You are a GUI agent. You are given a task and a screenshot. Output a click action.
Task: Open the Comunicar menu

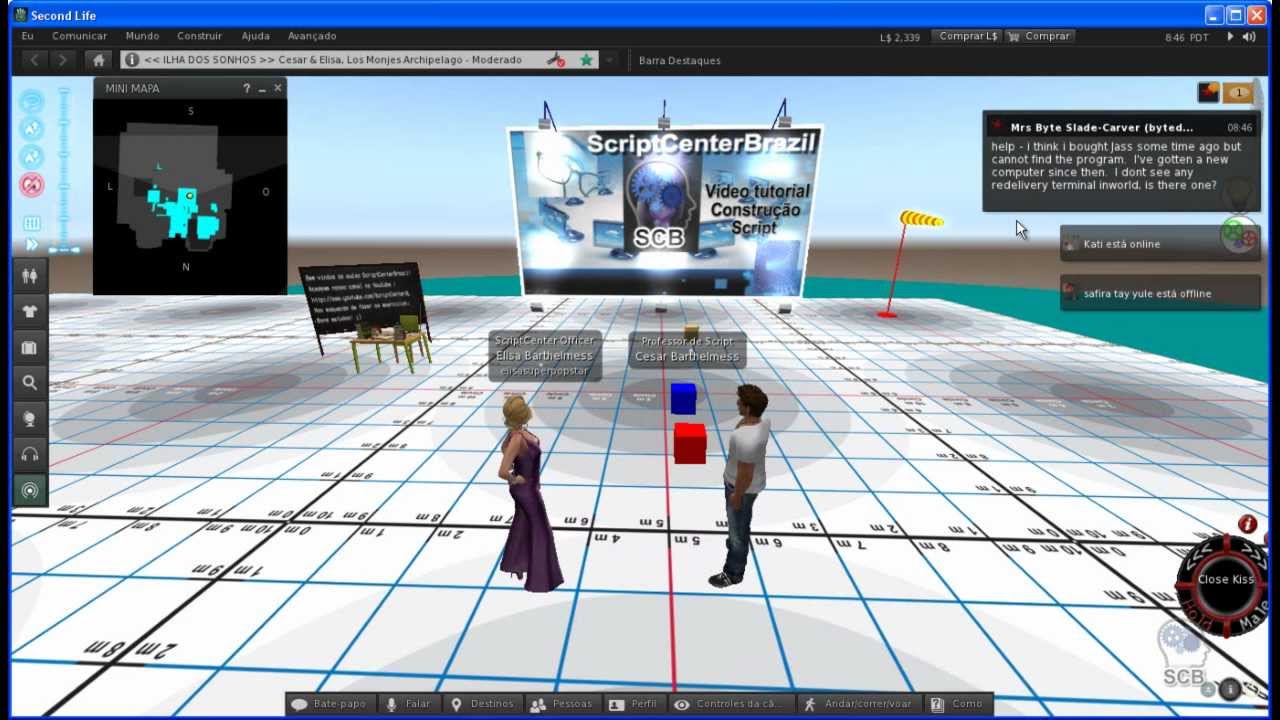(x=80, y=36)
